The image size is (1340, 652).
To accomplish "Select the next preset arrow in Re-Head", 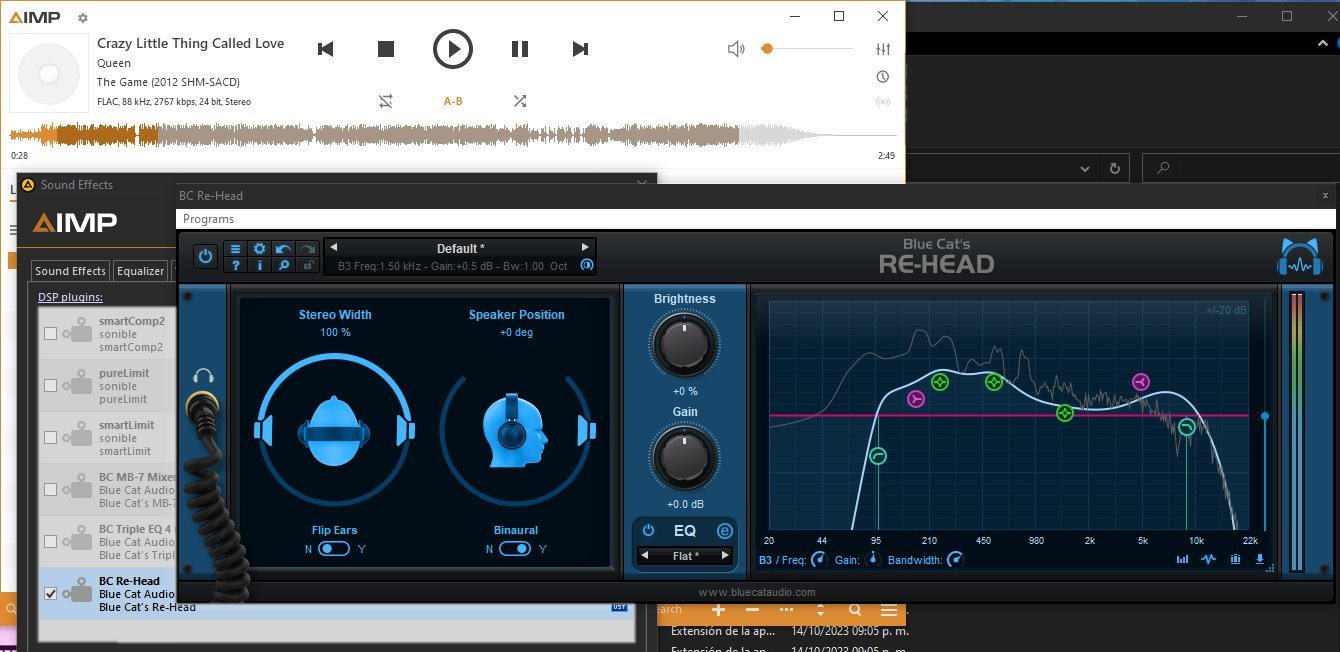I will point(586,248).
